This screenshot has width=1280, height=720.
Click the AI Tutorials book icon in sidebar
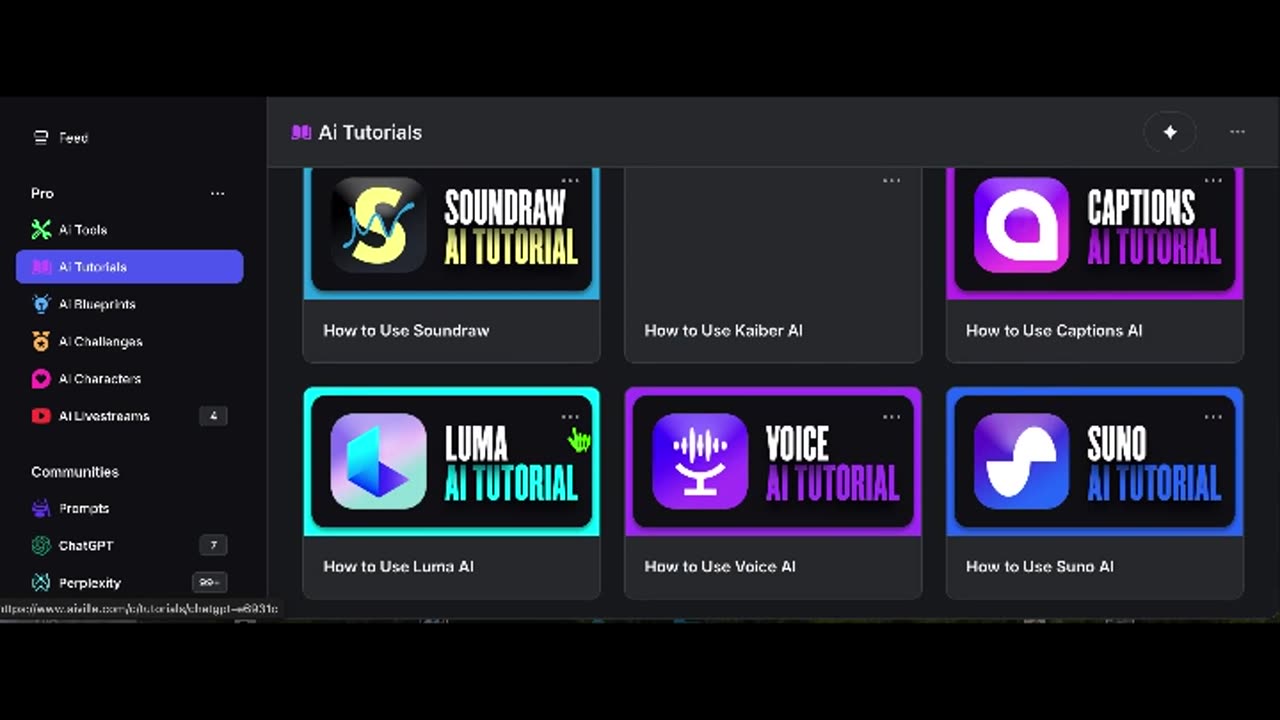[41, 267]
